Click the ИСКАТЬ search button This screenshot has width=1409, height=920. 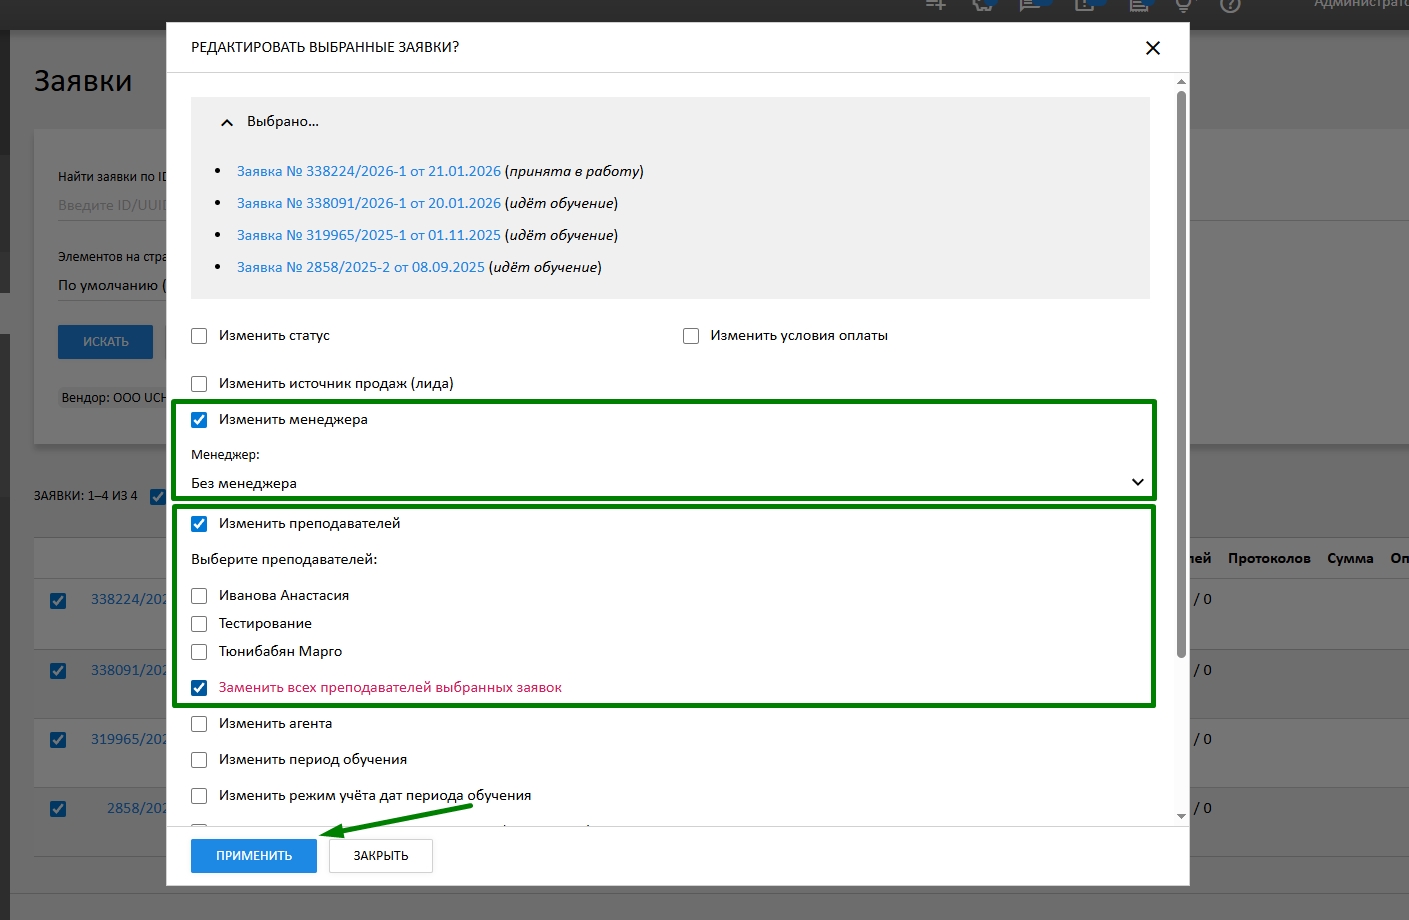pyautogui.click(x=105, y=342)
